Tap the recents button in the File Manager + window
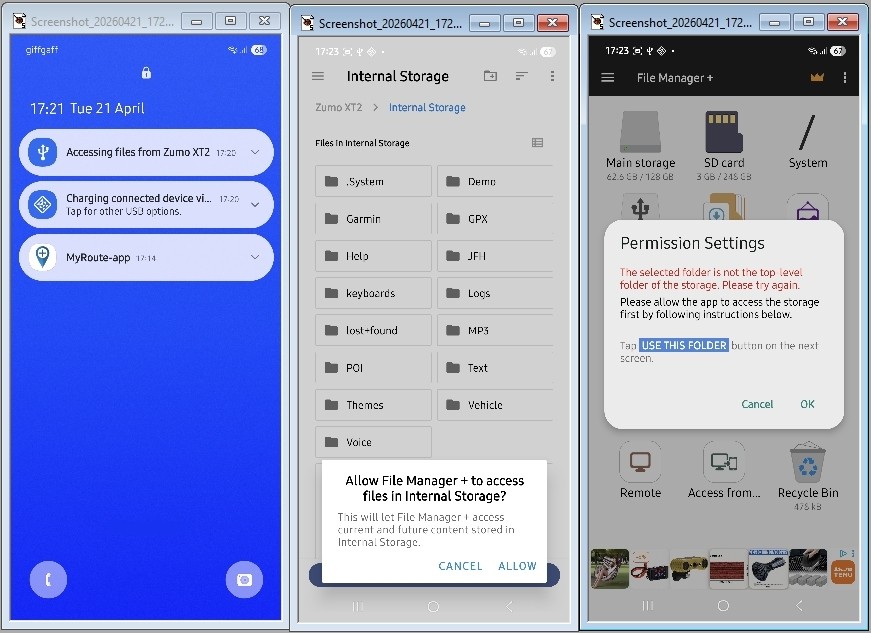This screenshot has height=633, width=871. coord(648,606)
